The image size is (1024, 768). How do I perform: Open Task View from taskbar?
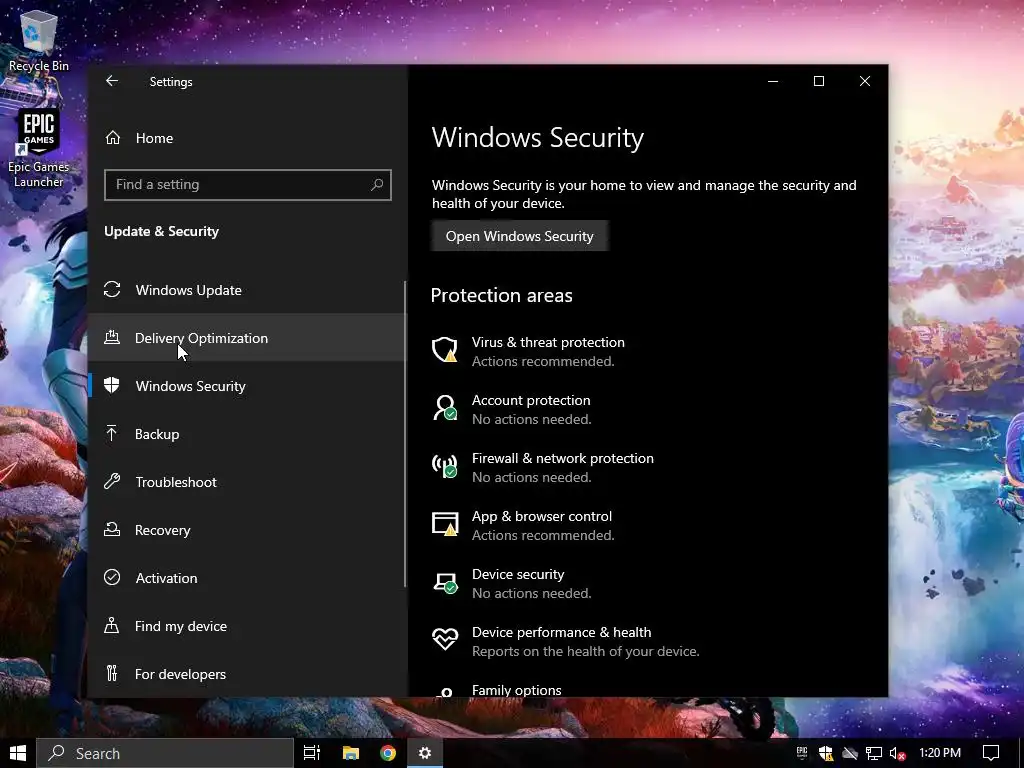312,753
